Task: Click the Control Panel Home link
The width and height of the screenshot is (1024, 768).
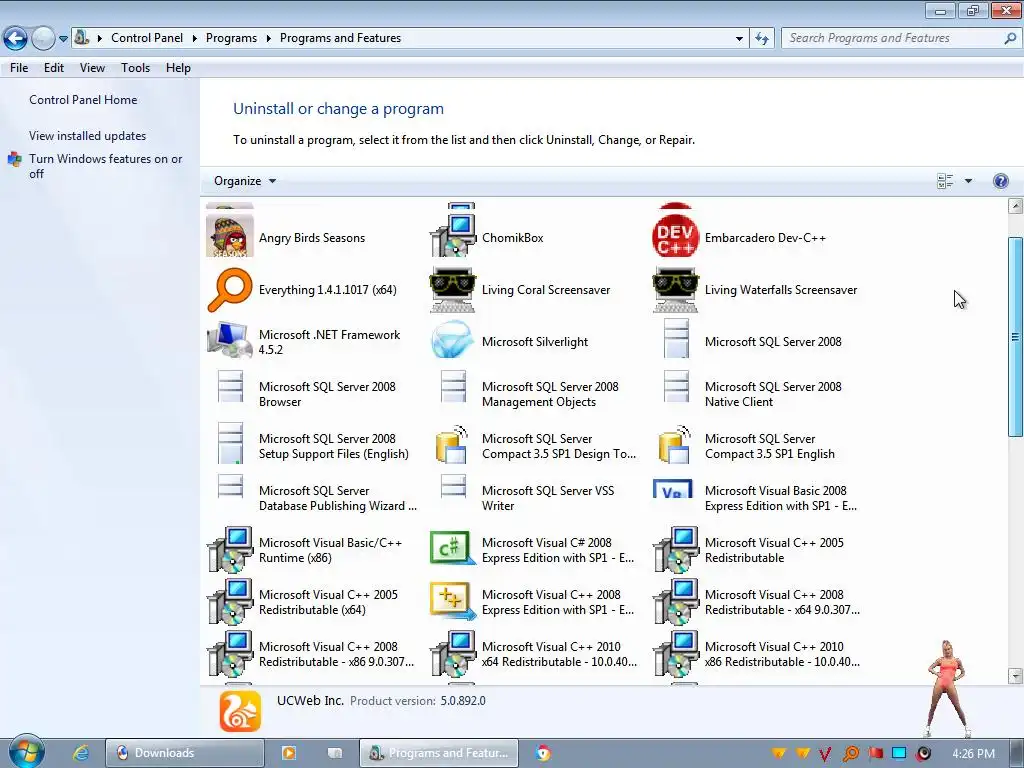Action: (x=83, y=100)
